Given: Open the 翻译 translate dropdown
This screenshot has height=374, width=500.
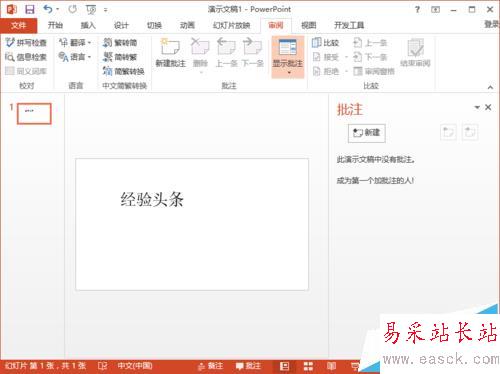Looking at the screenshot, I should [x=75, y=42].
